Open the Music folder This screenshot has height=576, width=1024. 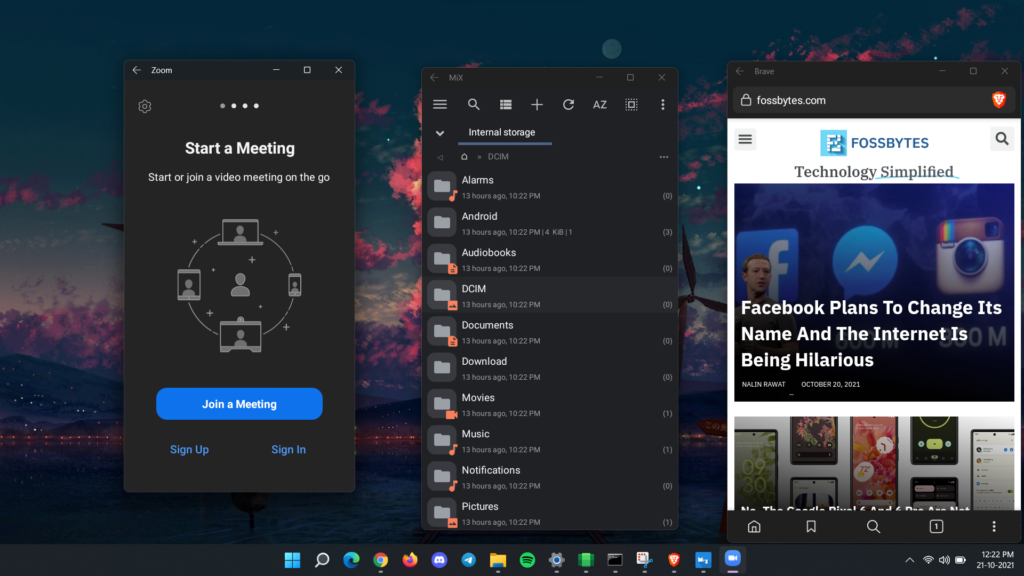pos(551,440)
